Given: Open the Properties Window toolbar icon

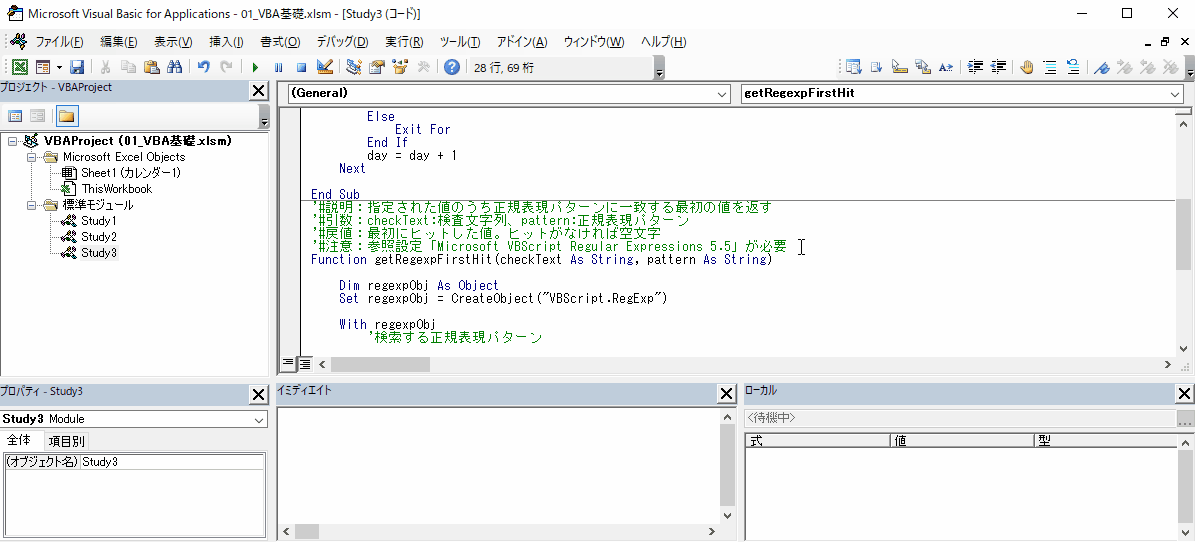Looking at the screenshot, I should tap(376, 67).
